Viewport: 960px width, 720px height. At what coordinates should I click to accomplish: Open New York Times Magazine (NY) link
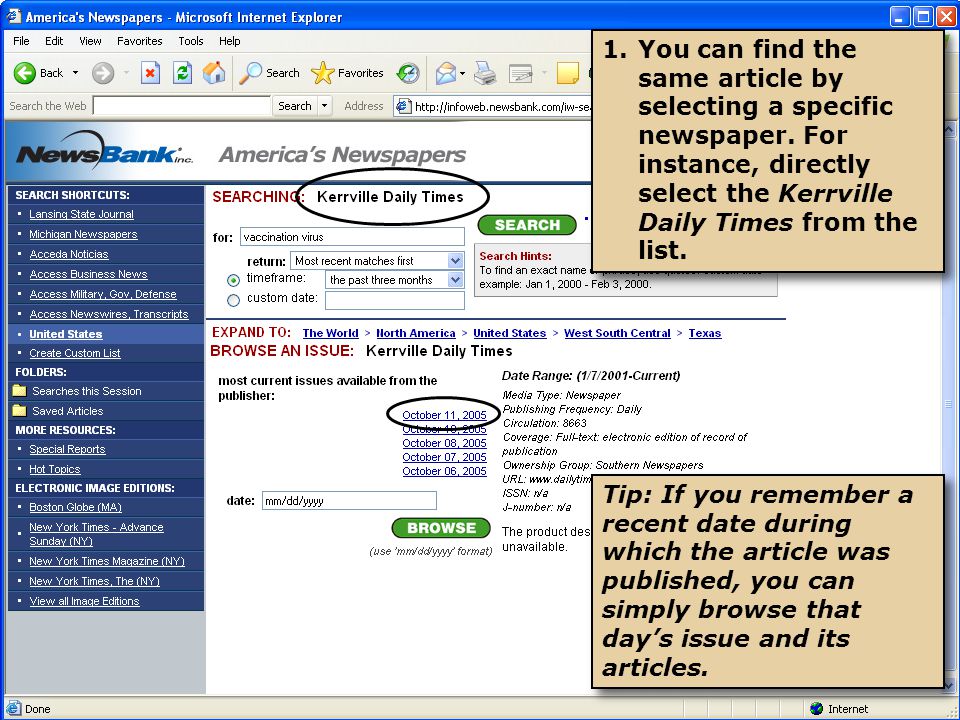point(107,561)
